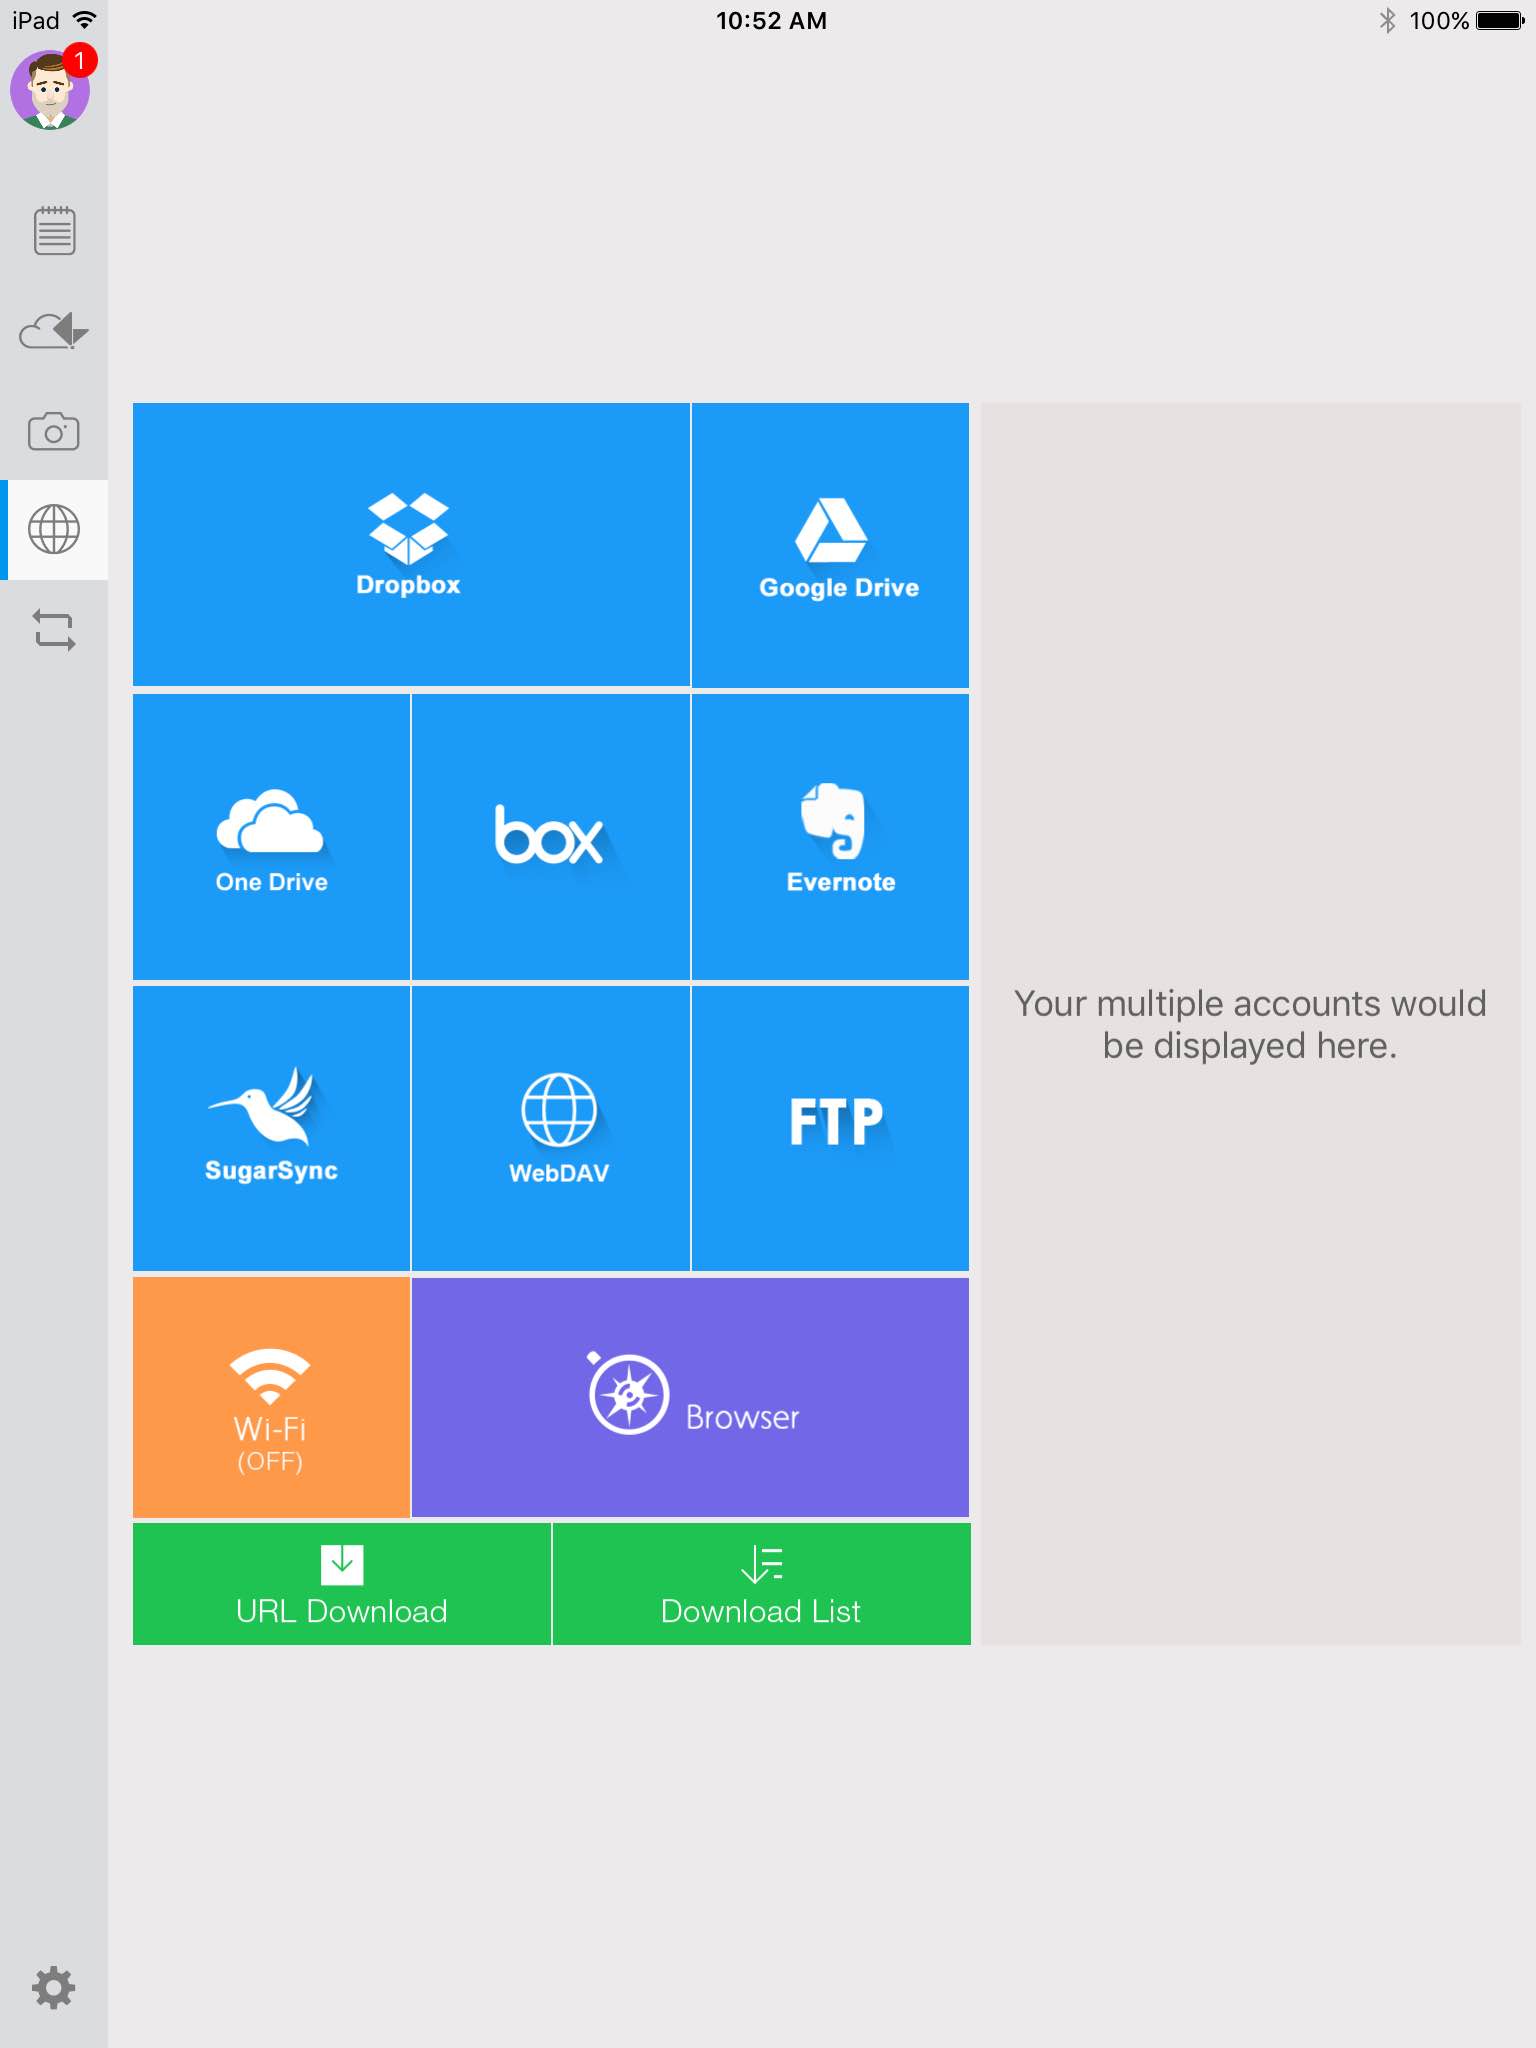Launch the Browser tile
The image size is (1536, 2048).
690,1397
